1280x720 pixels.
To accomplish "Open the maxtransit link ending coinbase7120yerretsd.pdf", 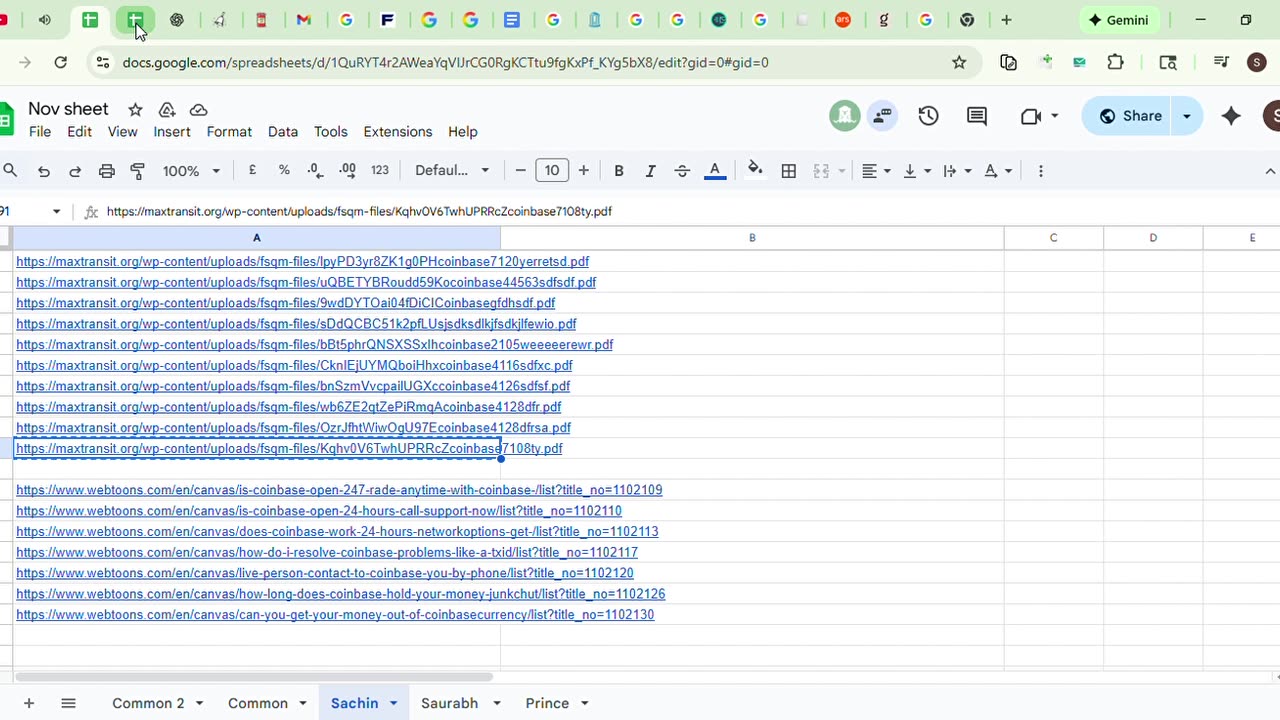I will pos(302,262).
